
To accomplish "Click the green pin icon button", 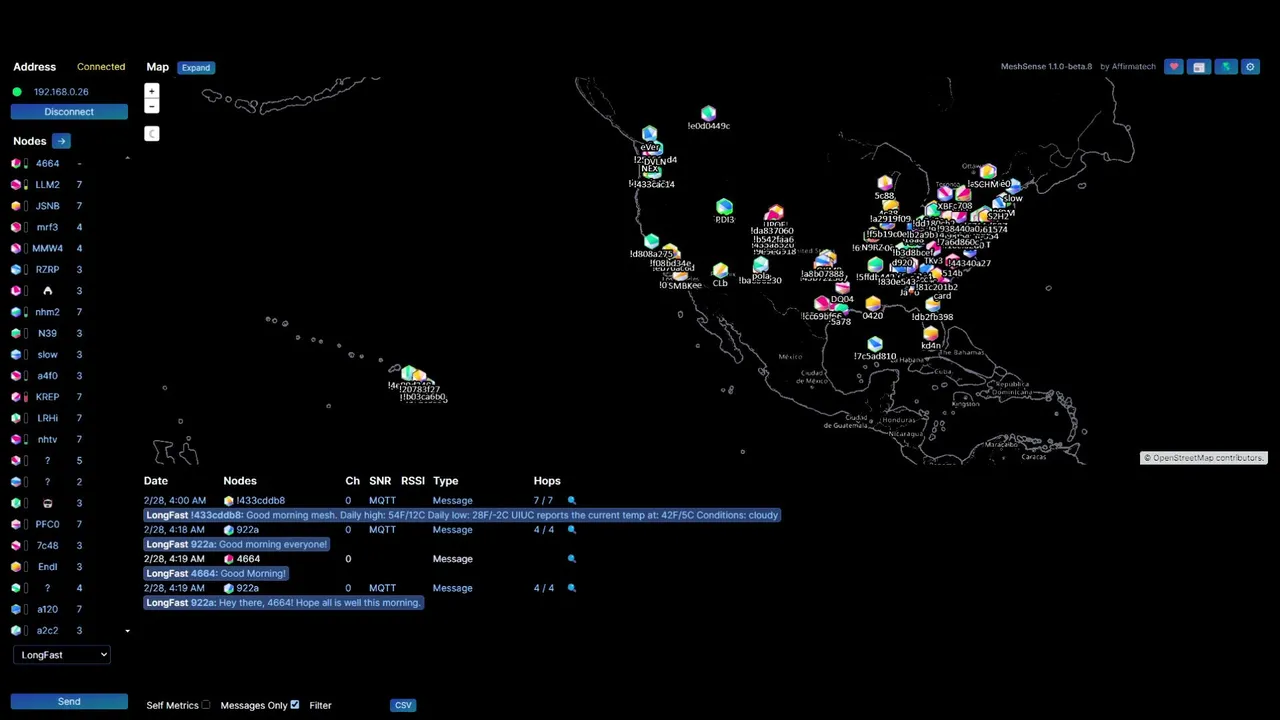I will (1225, 67).
